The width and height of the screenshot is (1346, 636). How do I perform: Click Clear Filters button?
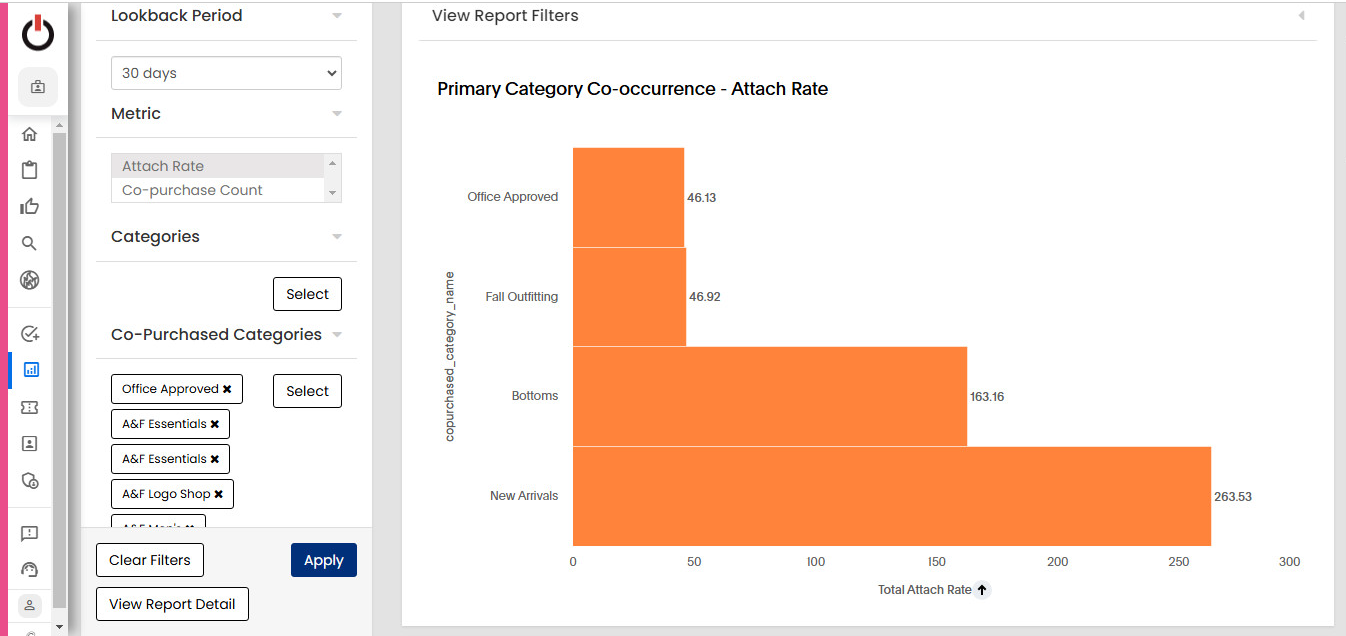point(150,560)
